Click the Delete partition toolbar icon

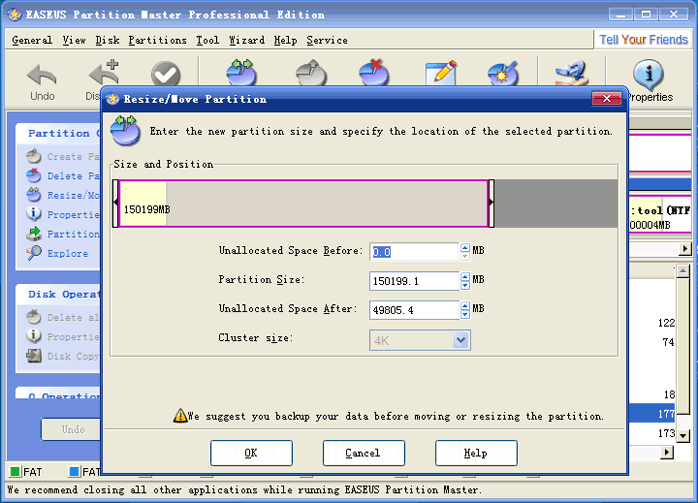tap(374, 72)
